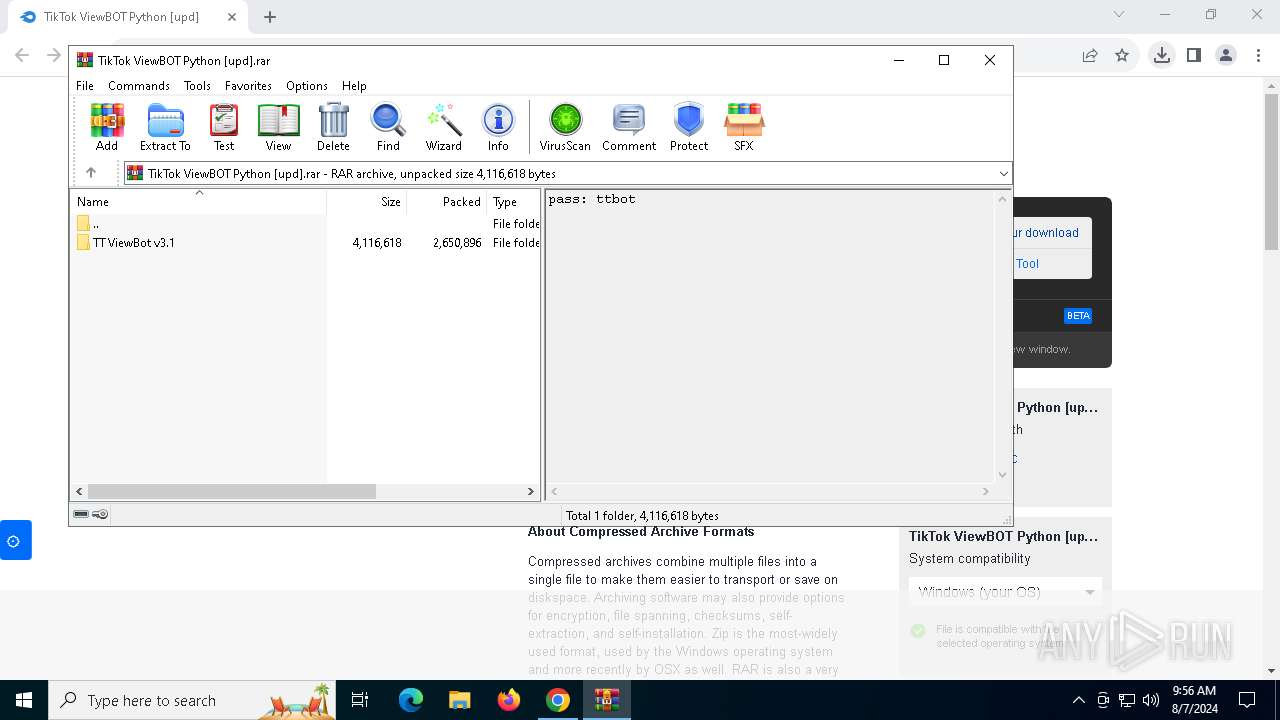Select the TT ViewBot v3.1 folder
Image resolution: width=1280 pixels, height=720 pixels.
(x=134, y=243)
